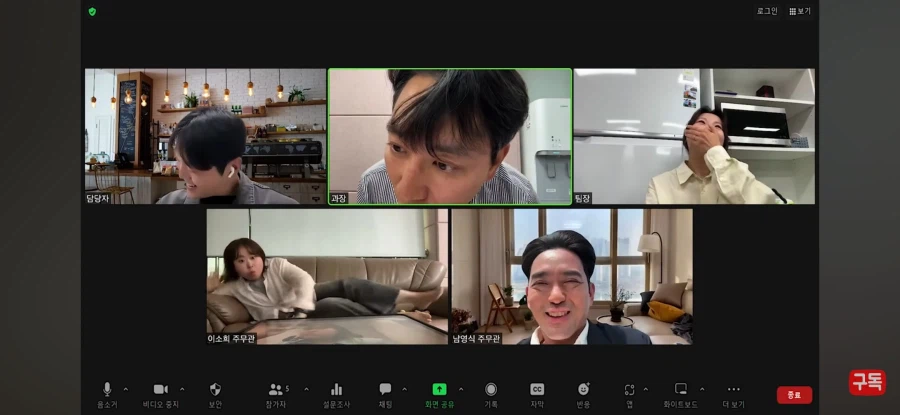Click the name label 과장
This screenshot has width=900, height=415.
coord(339,199)
